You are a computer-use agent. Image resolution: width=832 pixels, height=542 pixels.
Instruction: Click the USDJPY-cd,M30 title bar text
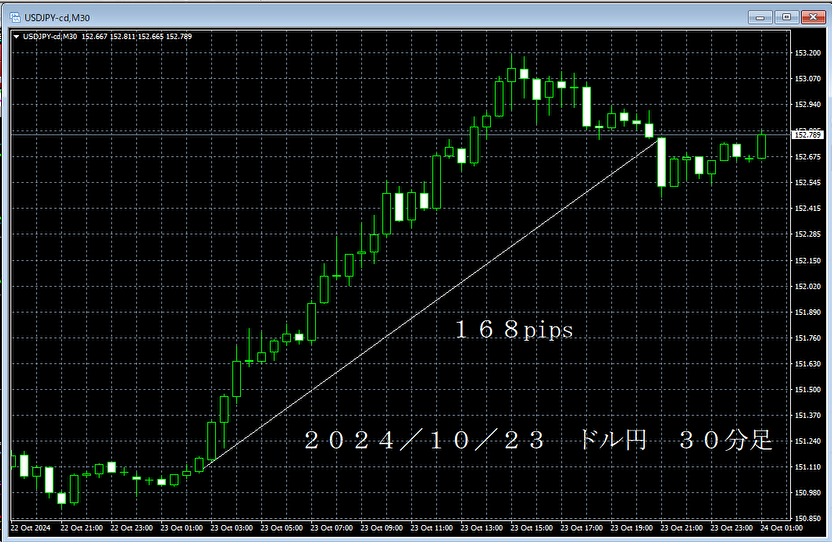(x=57, y=18)
